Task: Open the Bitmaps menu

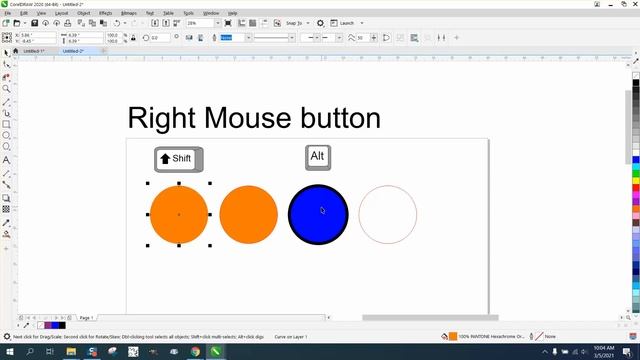Action: (x=129, y=13)
